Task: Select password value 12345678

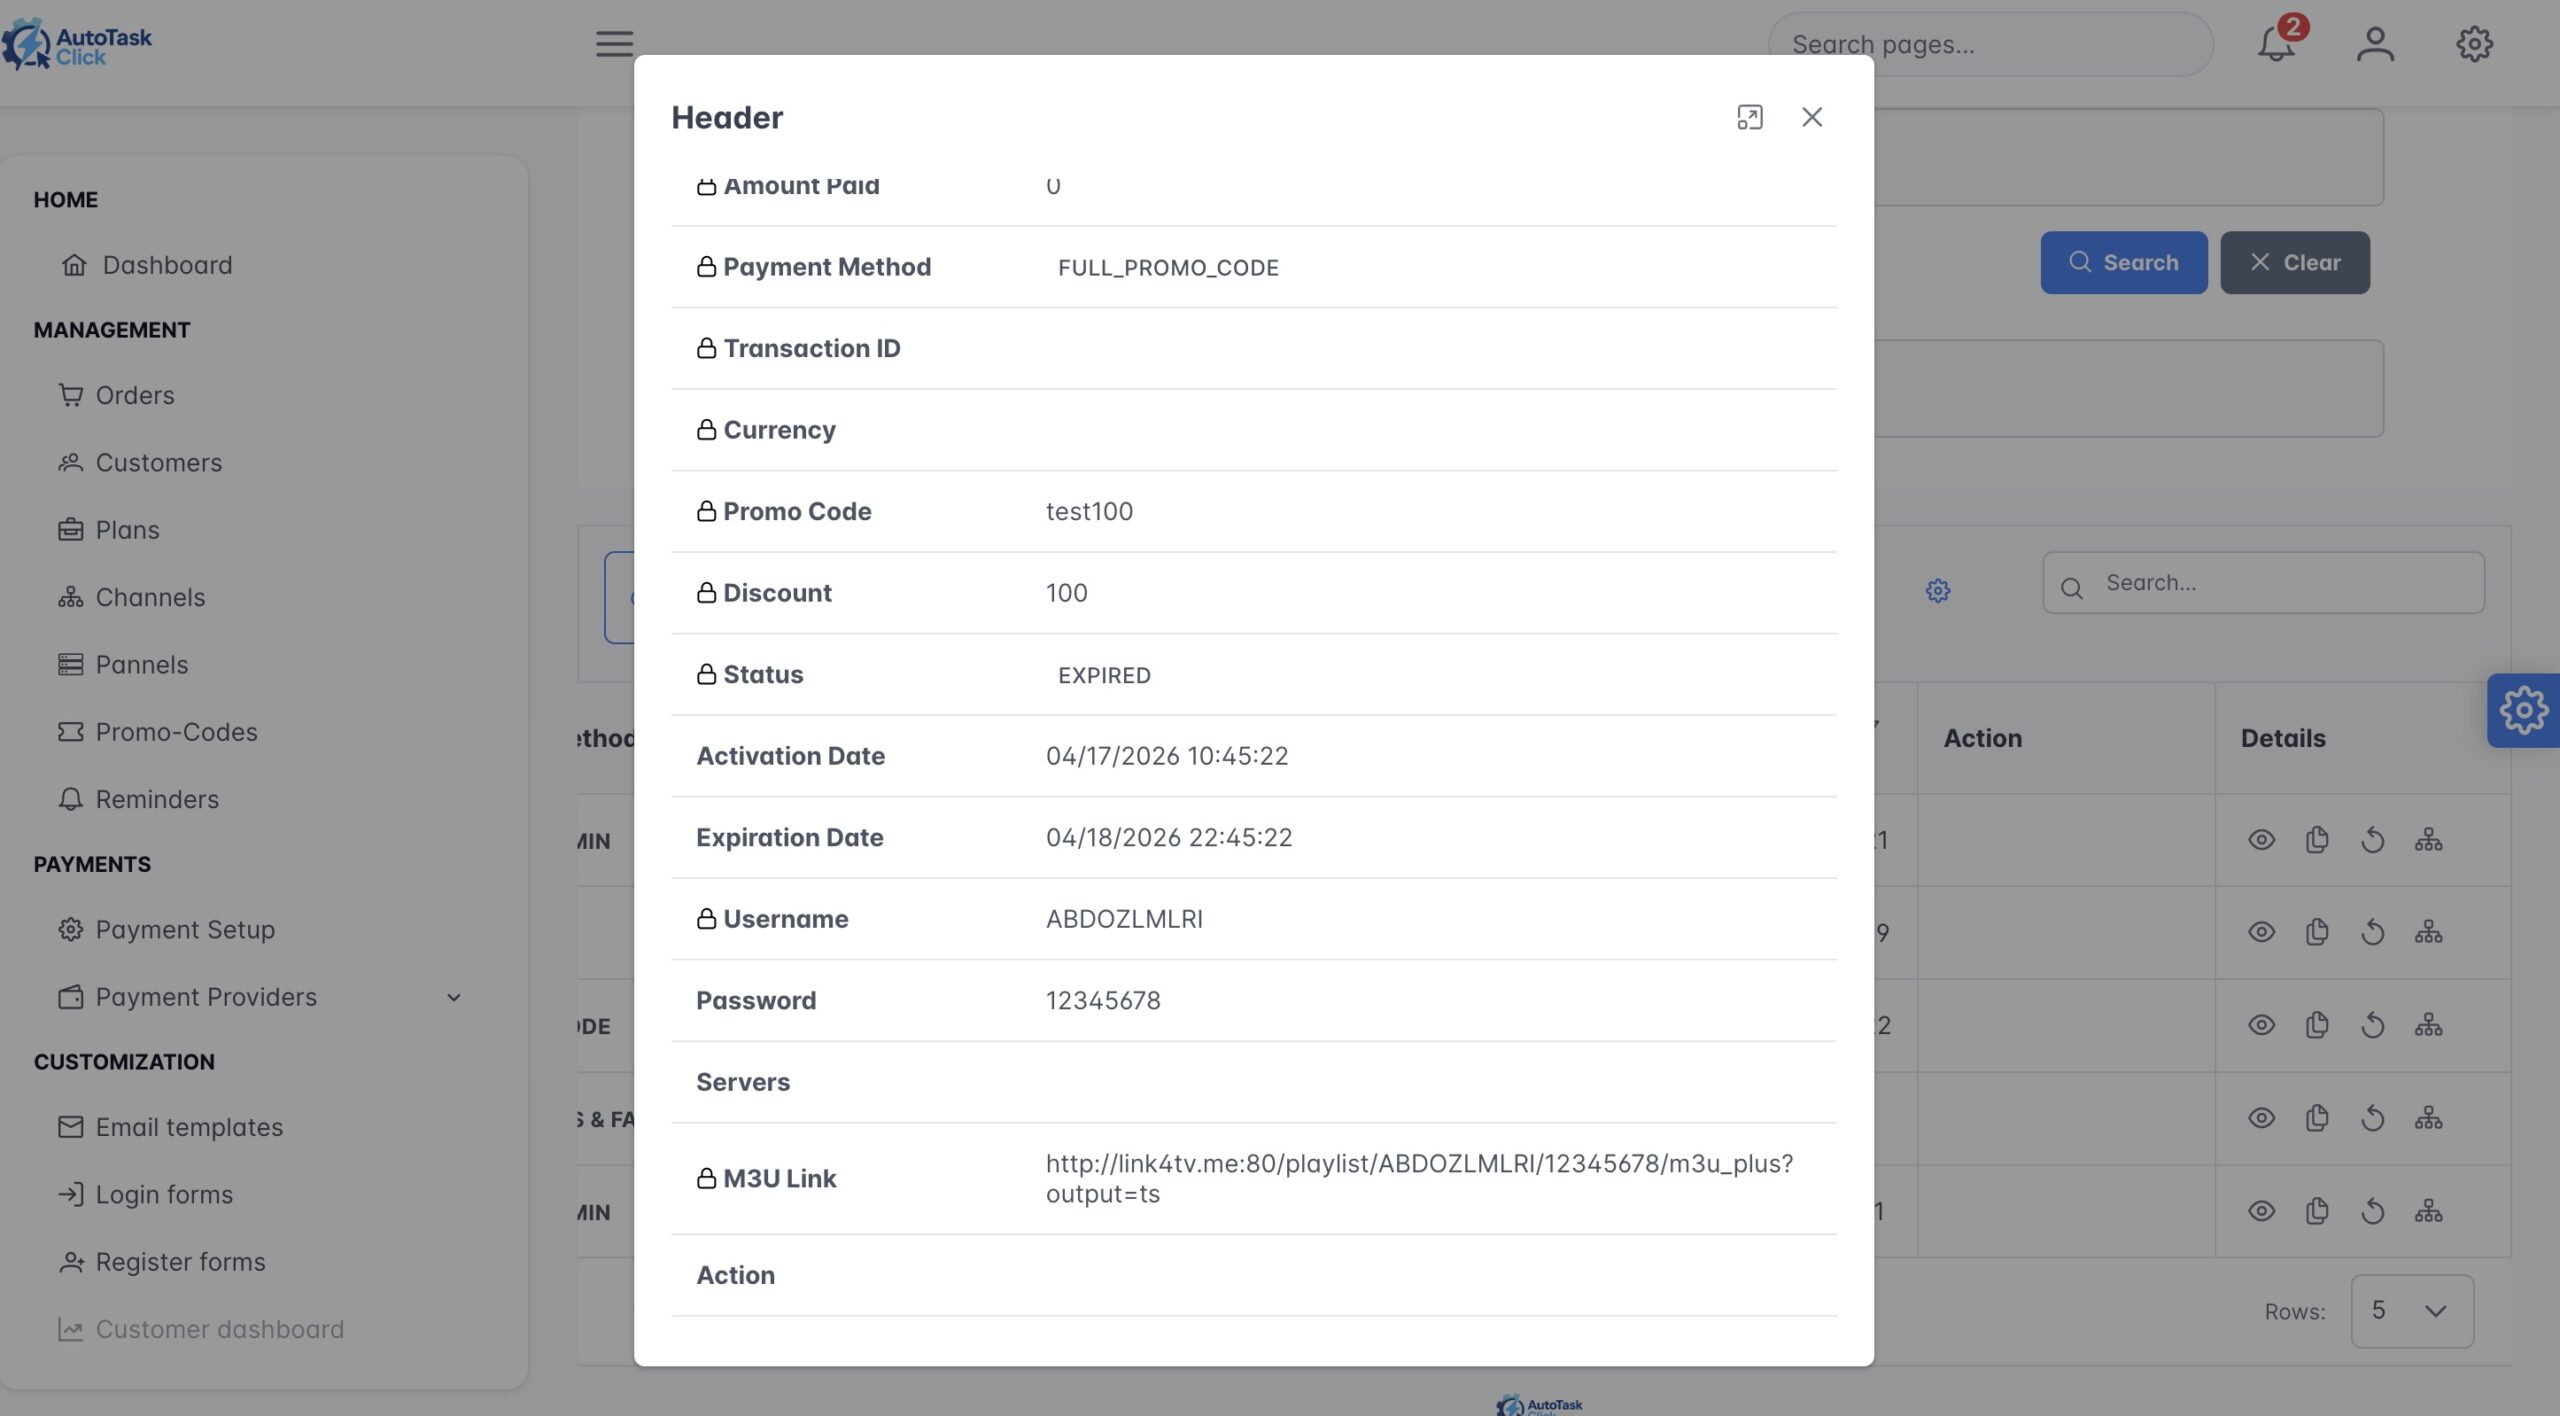Action: (x=1103, y=1001)
